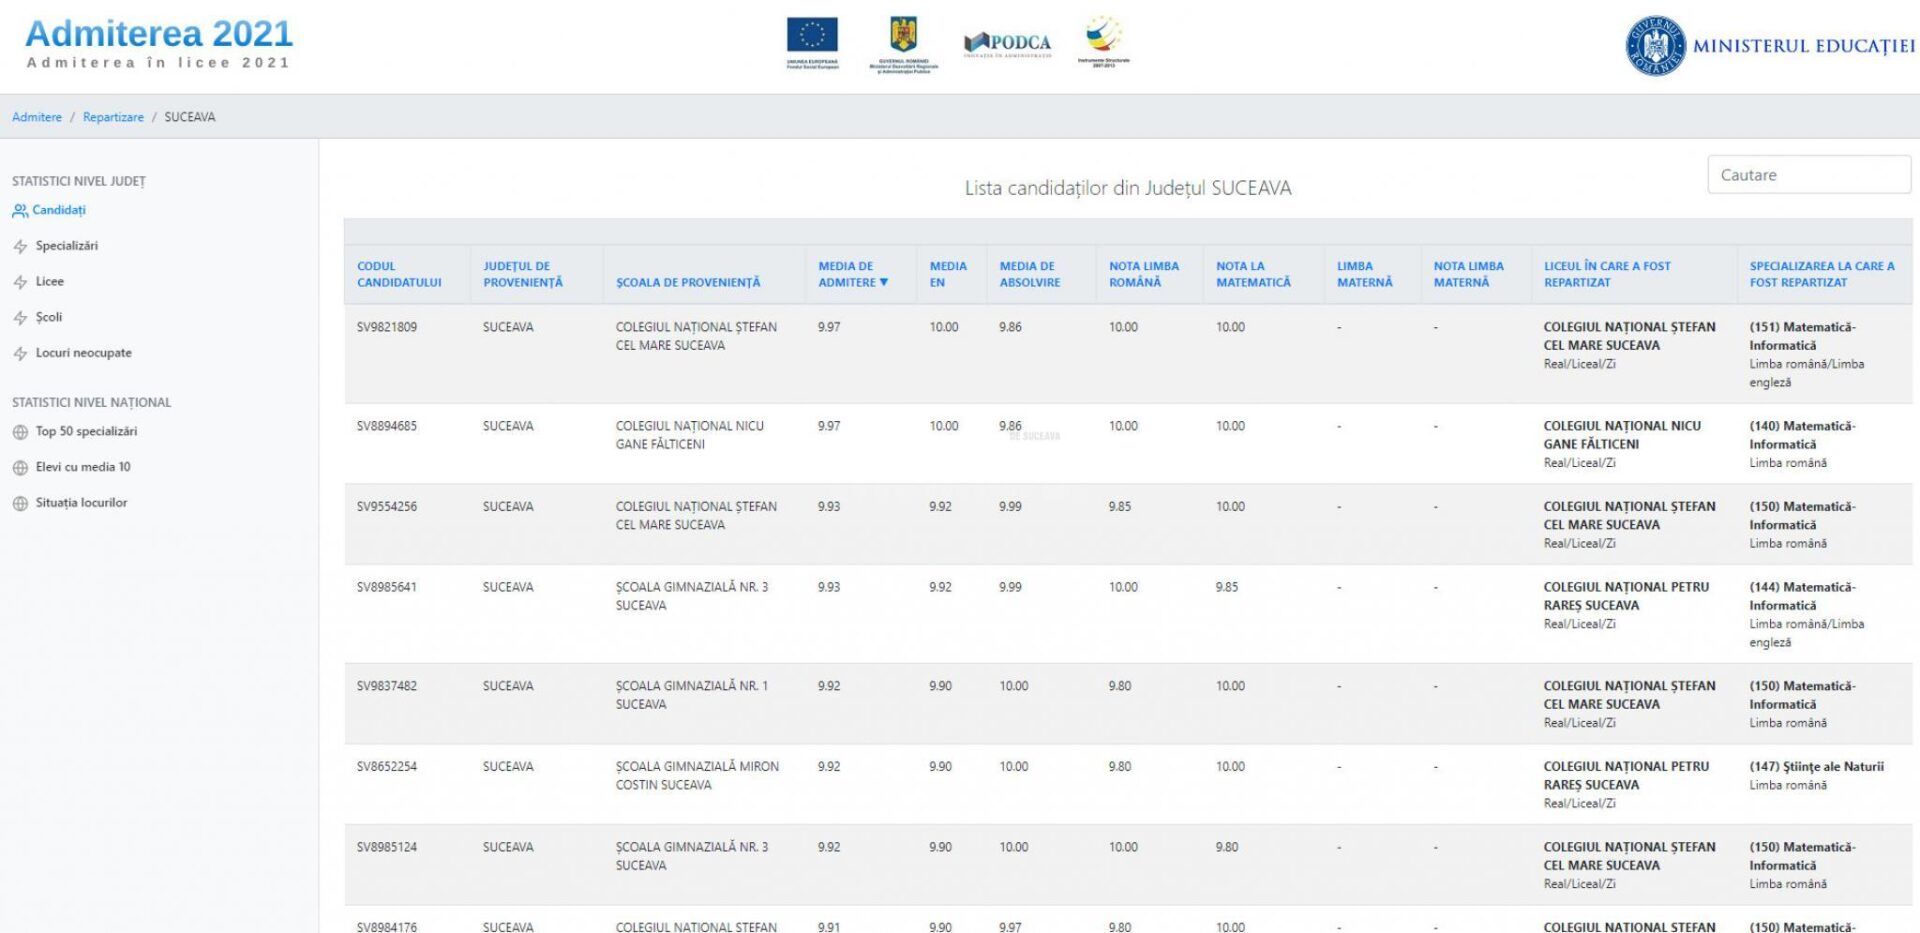The width and height of the screenshot is (1920, 933).
Task: Sort table by Nota Limba Română header
Action: (x=1143, y=274)
